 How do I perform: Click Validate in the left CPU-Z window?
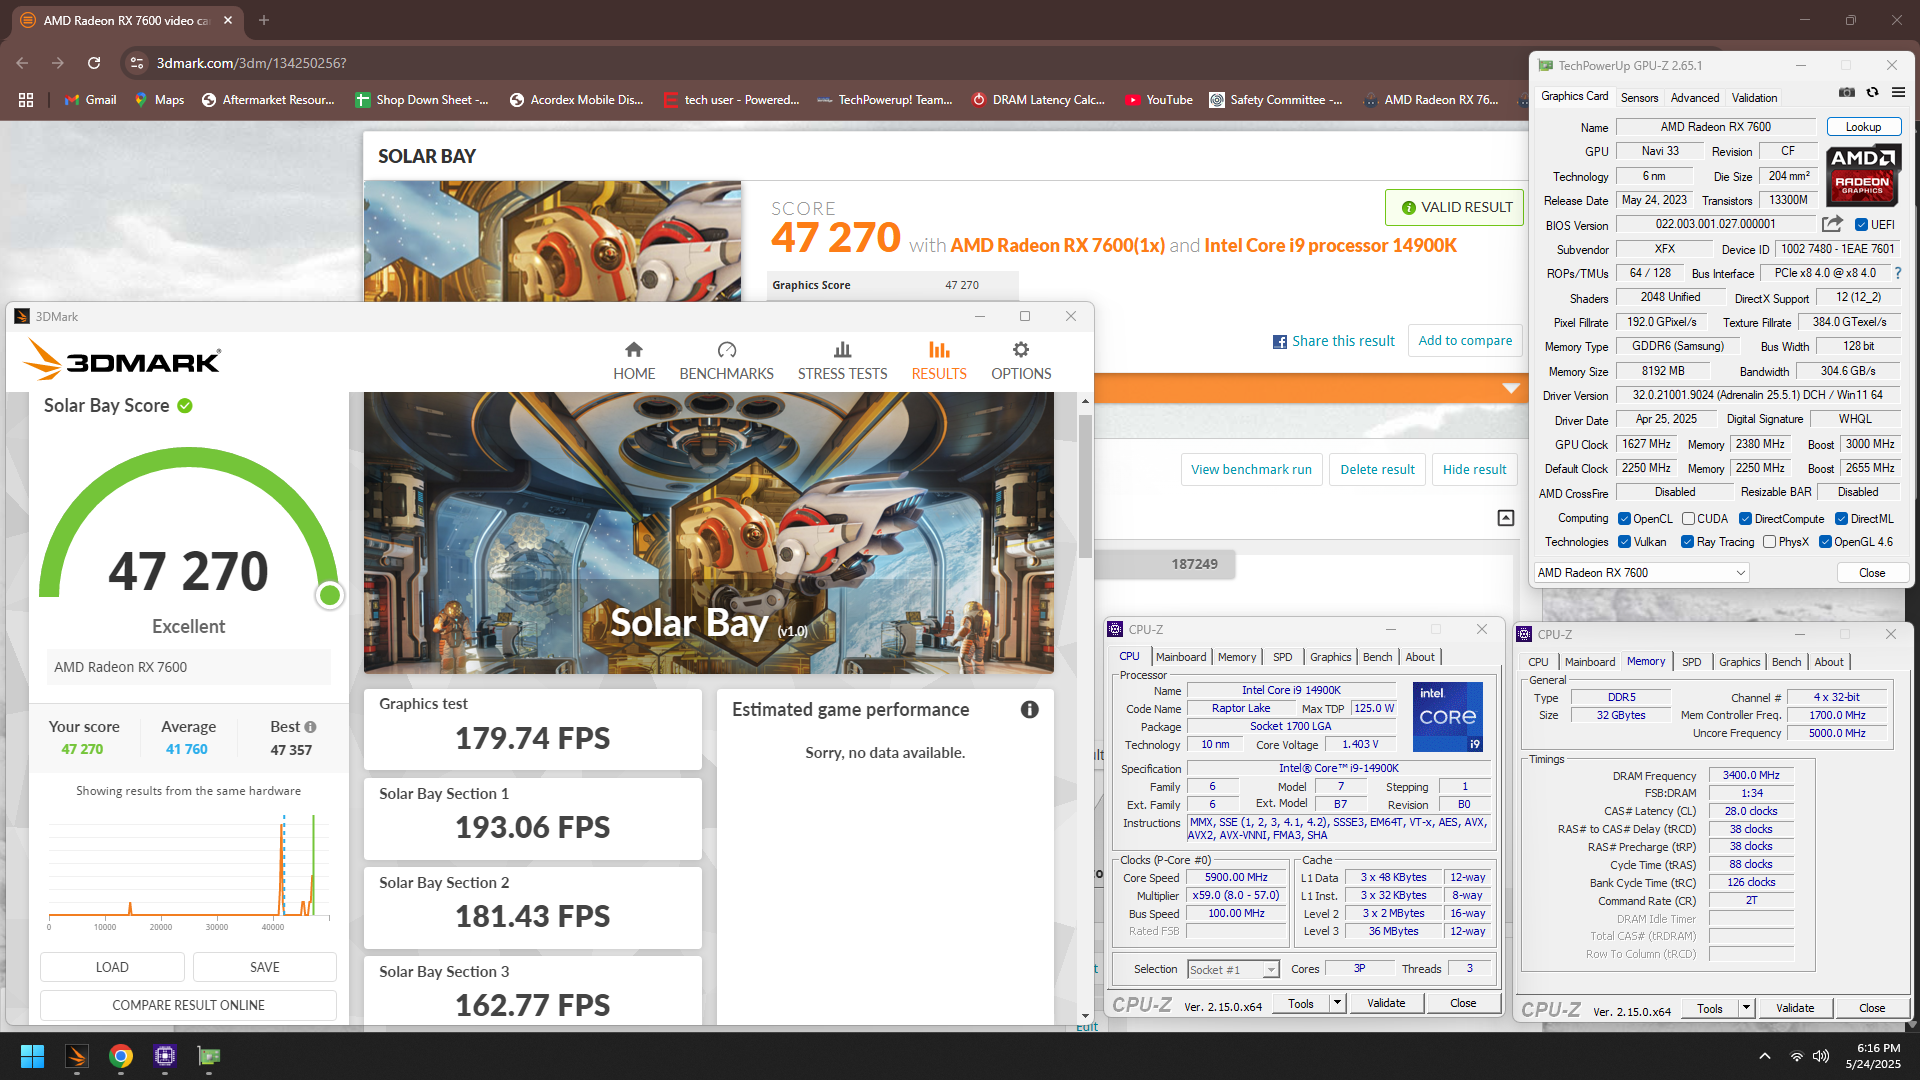1386,1003
